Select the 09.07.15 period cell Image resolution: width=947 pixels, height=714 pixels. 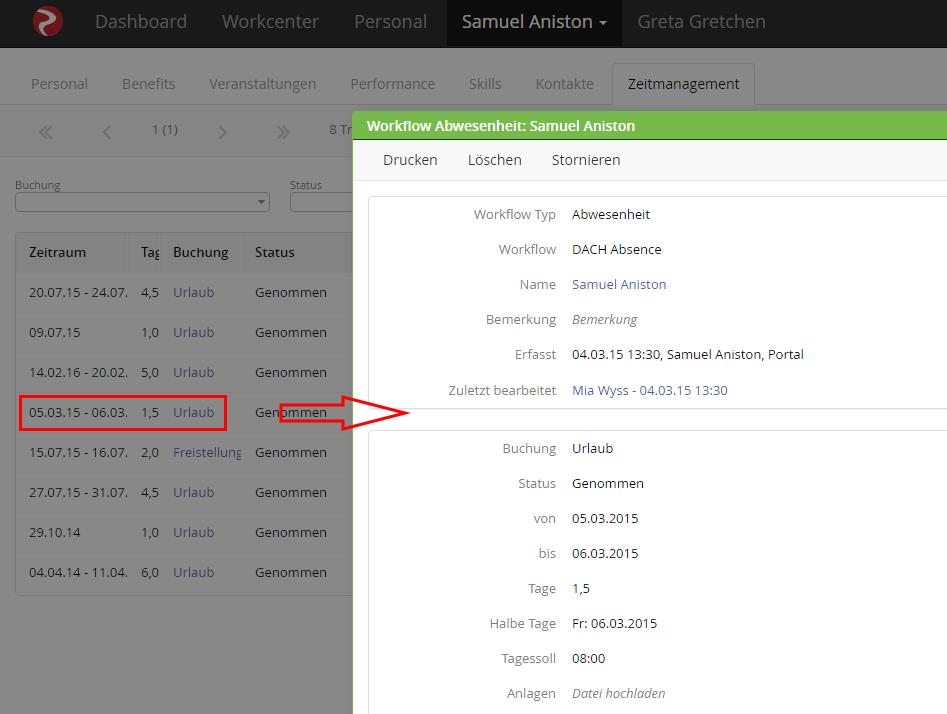click(x=54, y=332)
